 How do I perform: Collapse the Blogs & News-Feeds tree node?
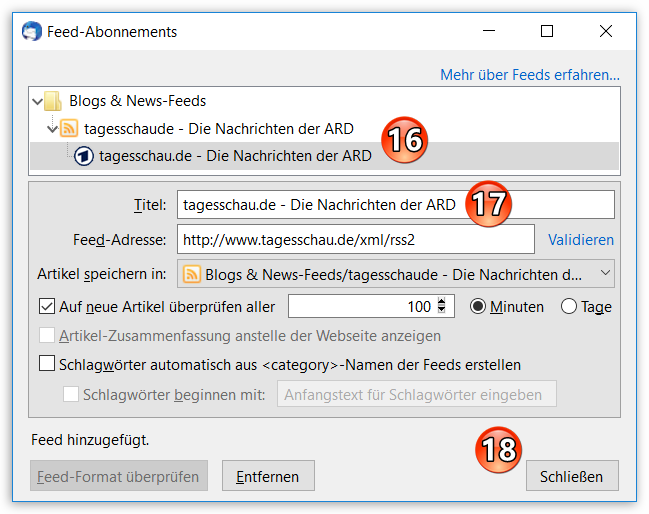click(x=37, y=101)
